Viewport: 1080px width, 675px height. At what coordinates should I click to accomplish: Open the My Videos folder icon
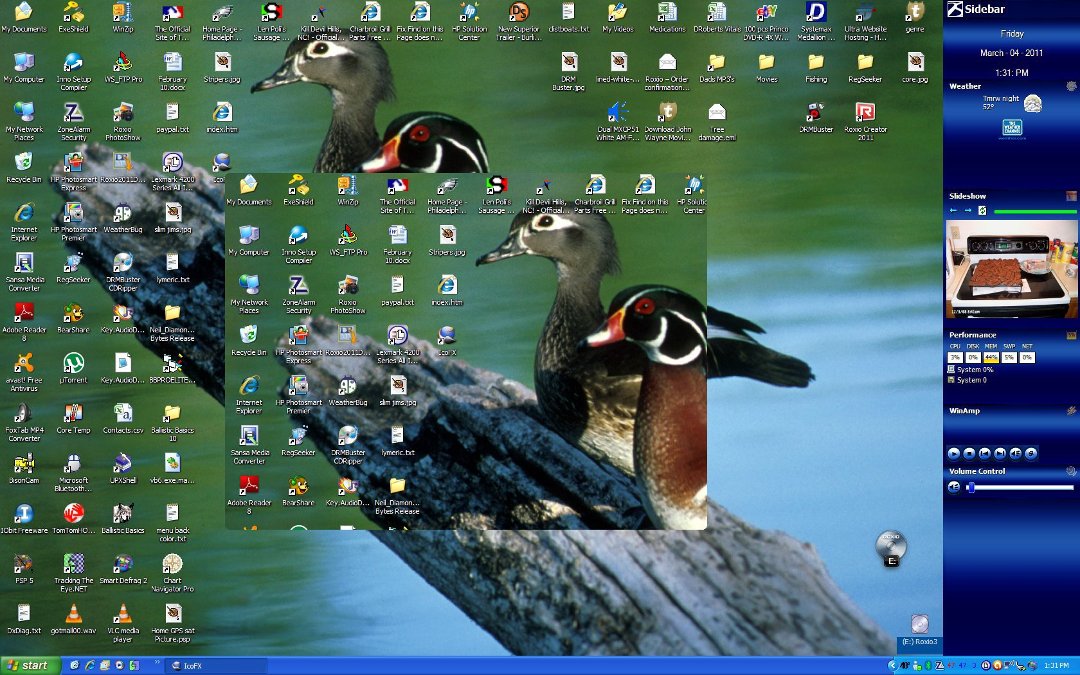[618, 12]
